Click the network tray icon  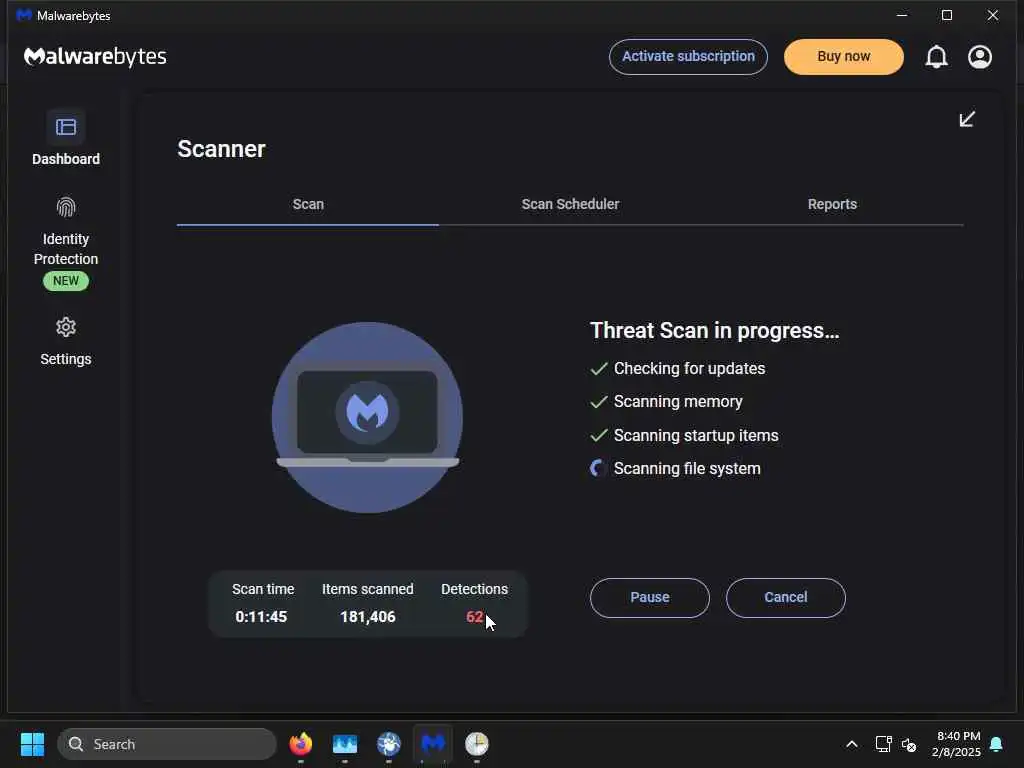(883, 744)
